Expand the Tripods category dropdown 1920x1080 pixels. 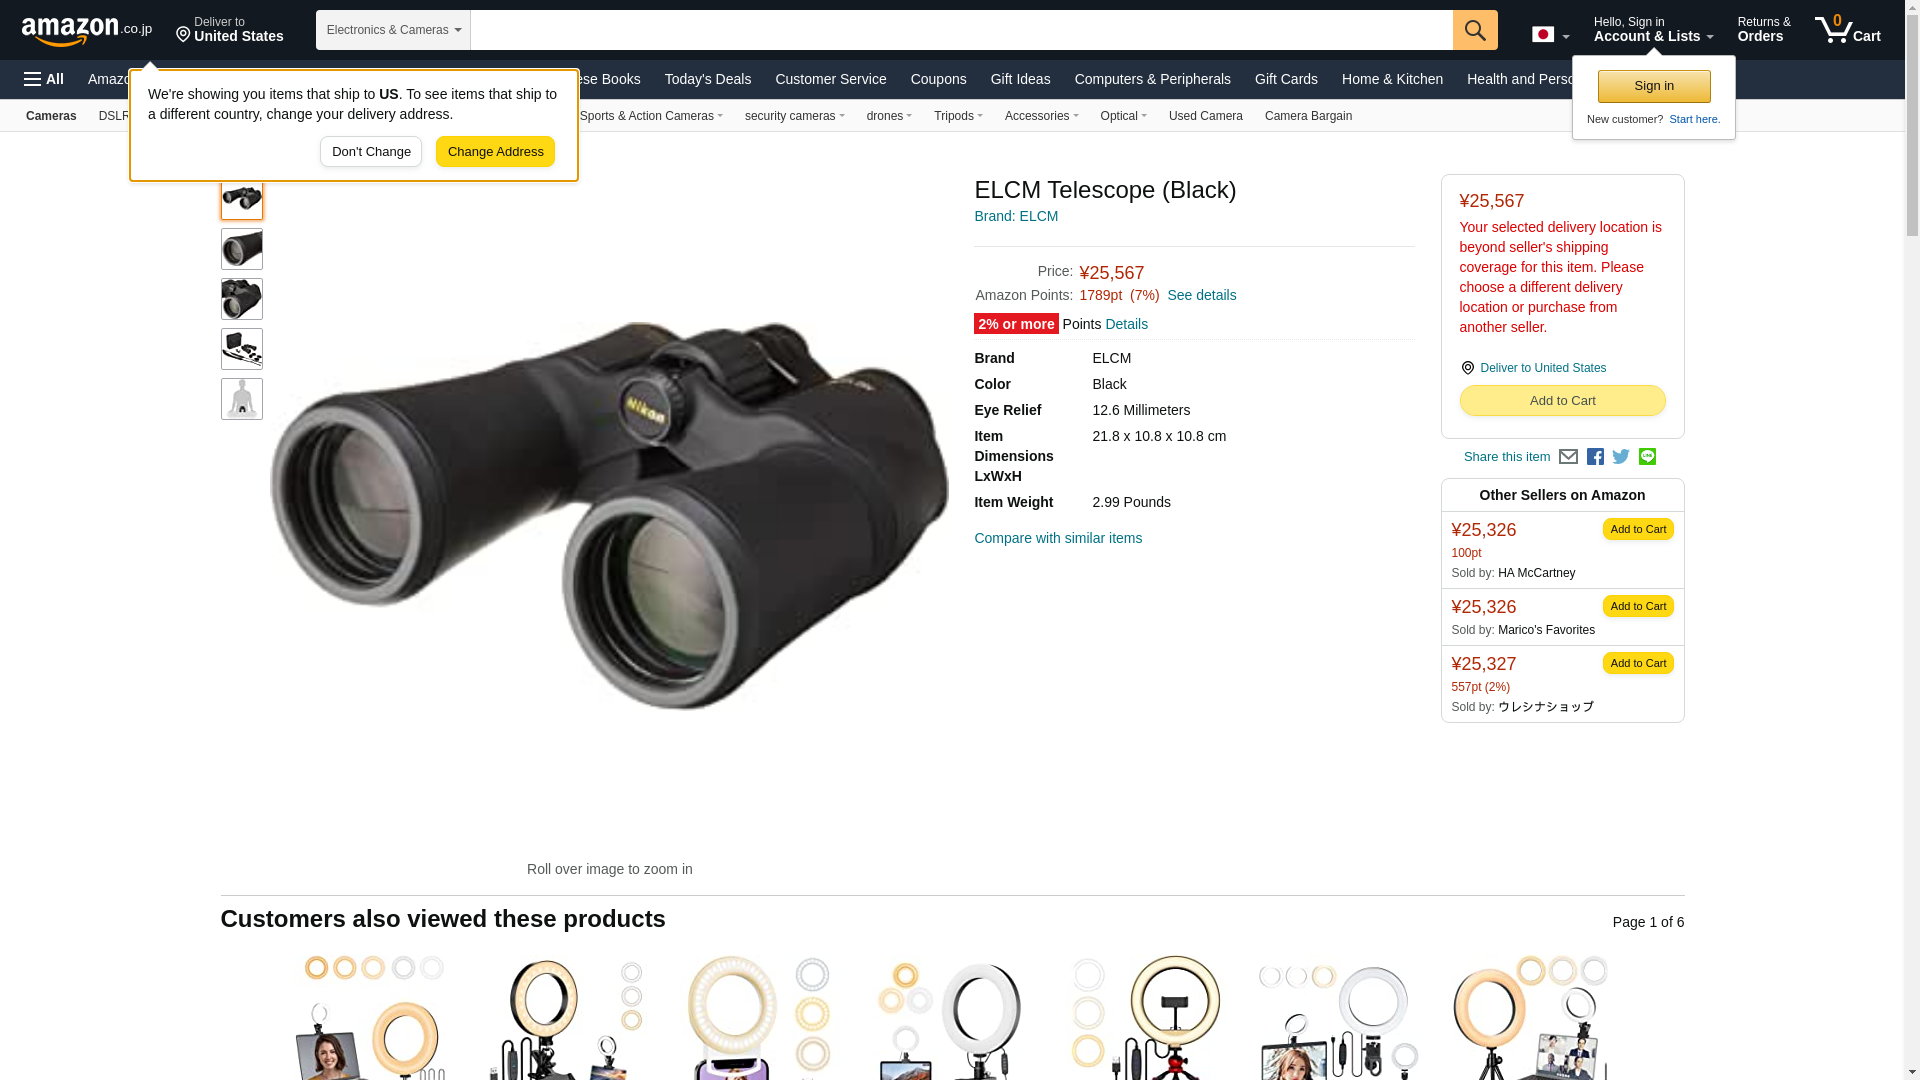click(x=958, y=116)
